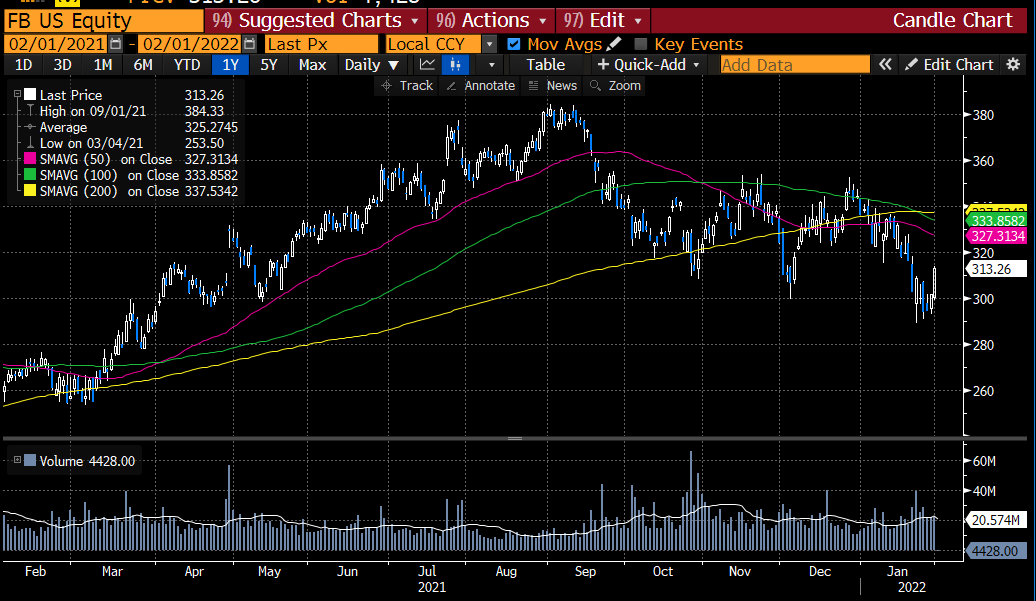Select the candle chart type icon
The height and width of the screenshot is (601, 1036).
(456, 64)
